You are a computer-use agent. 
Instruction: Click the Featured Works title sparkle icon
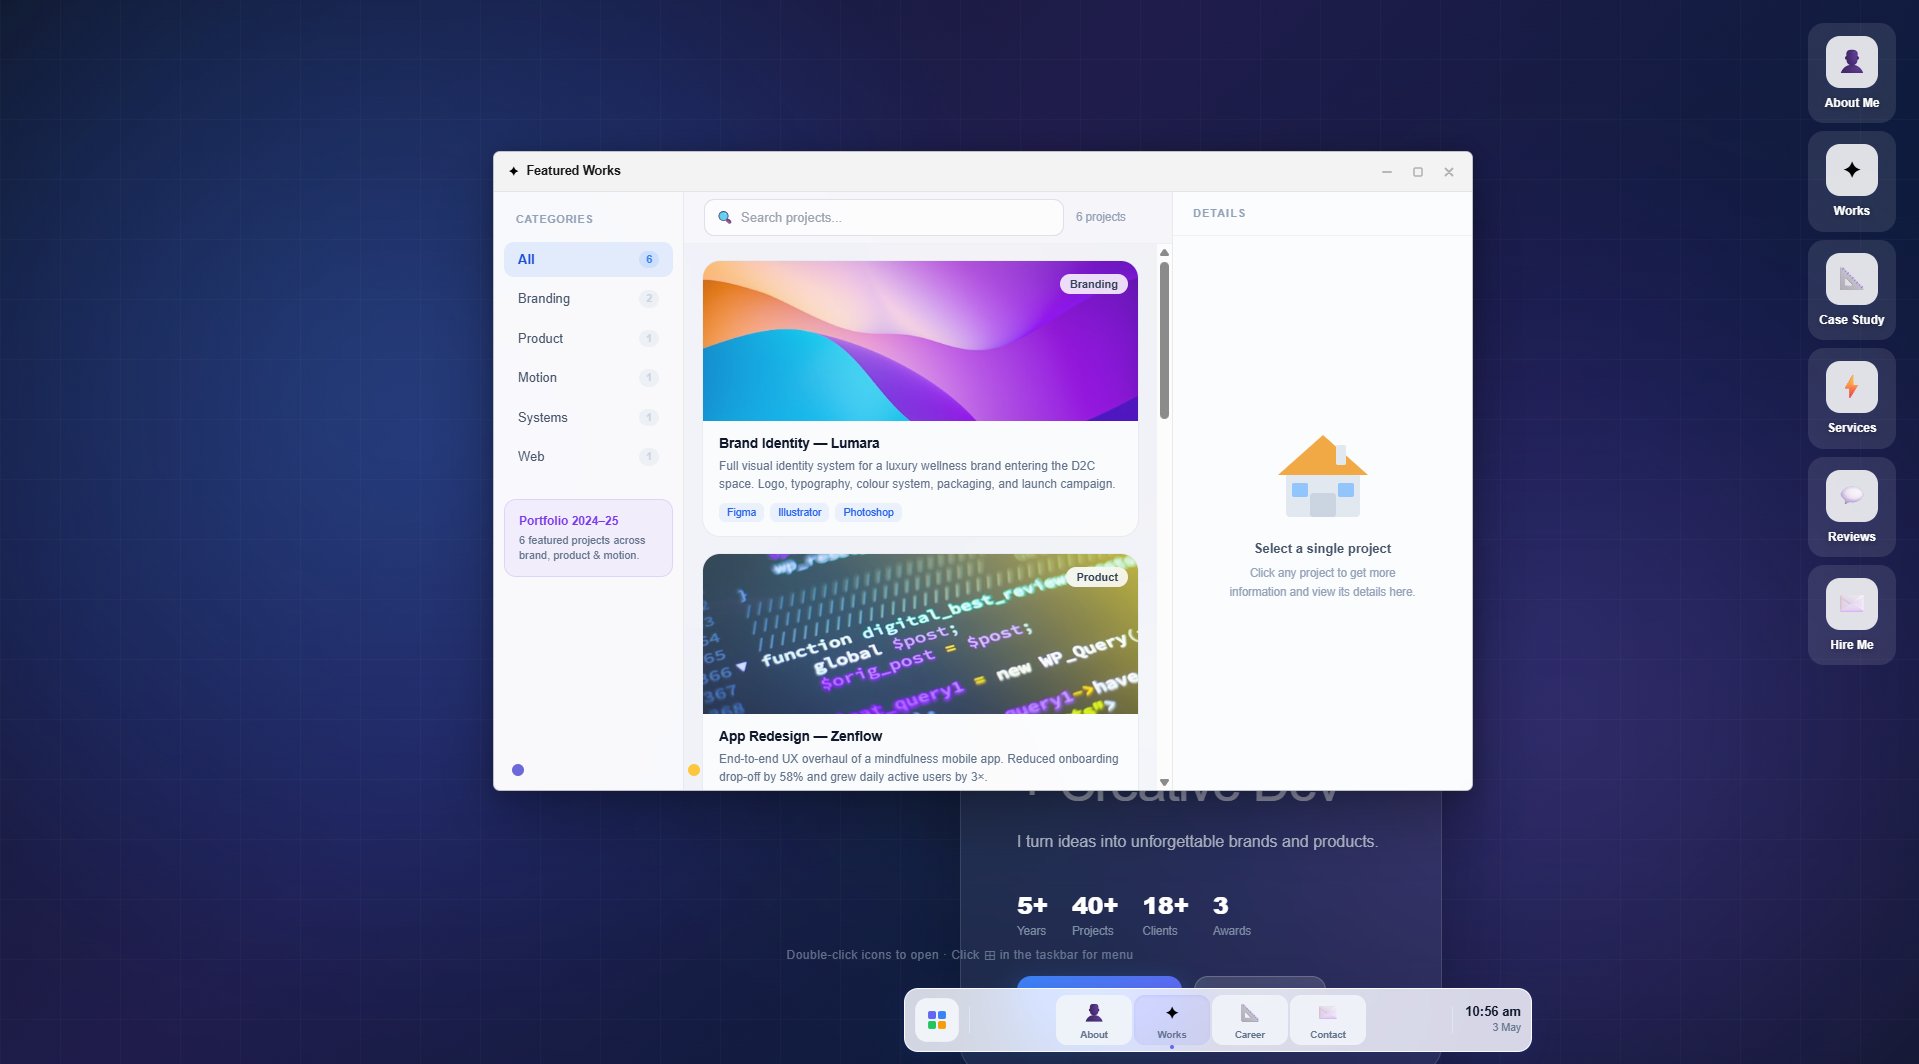[x=514, y=171]
